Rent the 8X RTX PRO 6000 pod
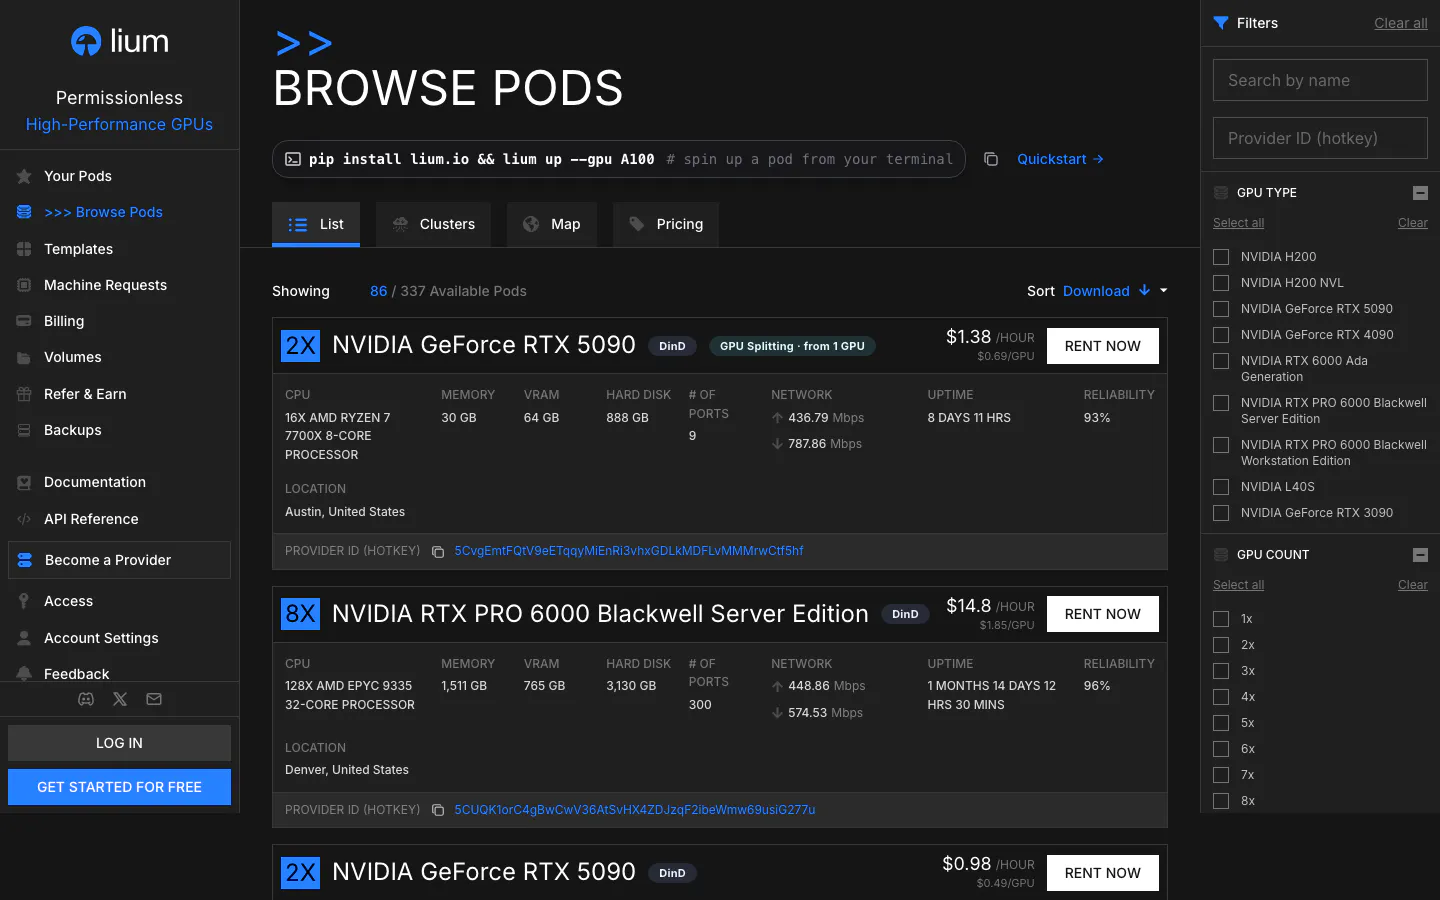Image resolution: width=1440 pixels, height=900 pixels. pos(1103,614)
